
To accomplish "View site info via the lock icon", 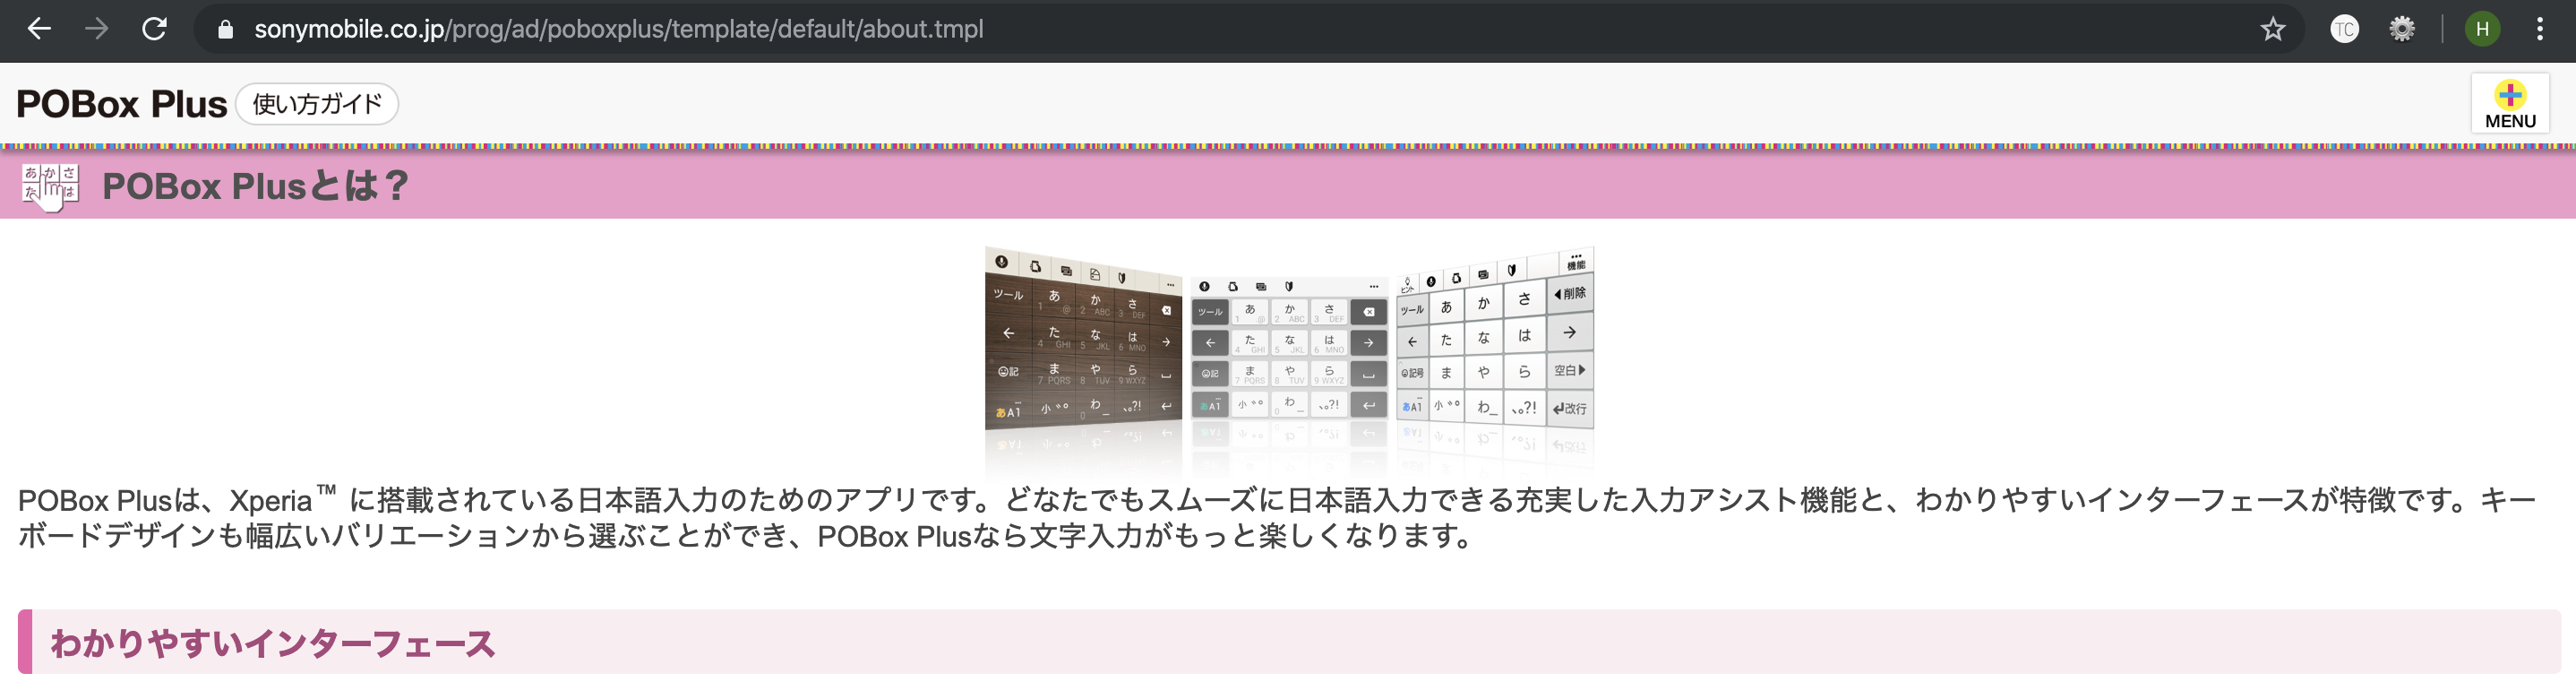I will pos(225,30).
